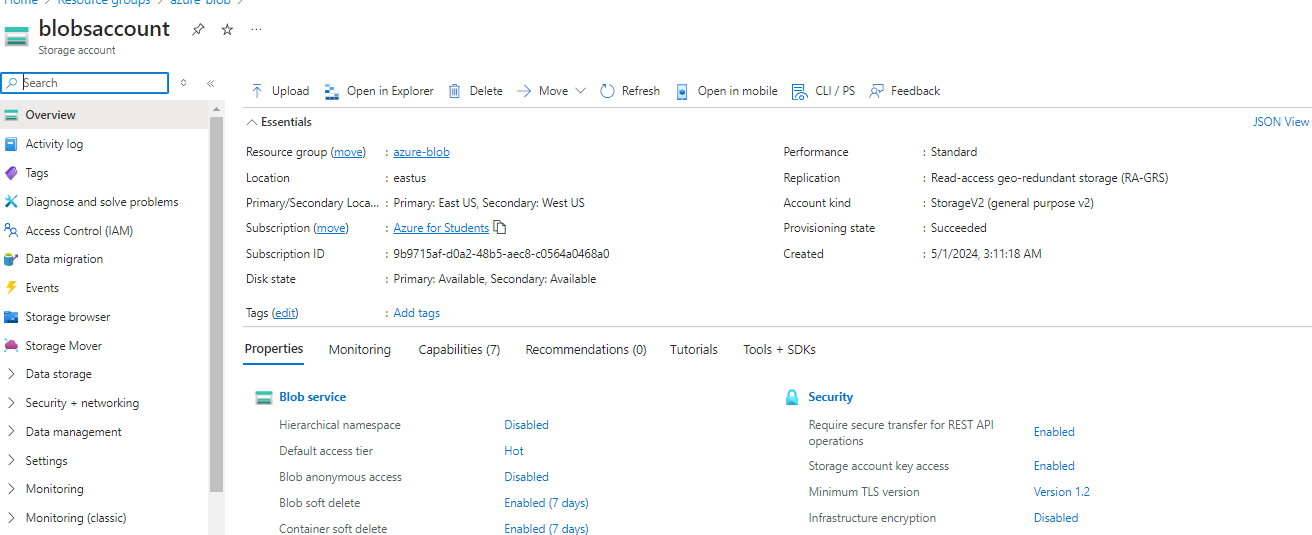The image size is (1312, 535).
Task: Expand the Security + networking section
Action: 11,403
